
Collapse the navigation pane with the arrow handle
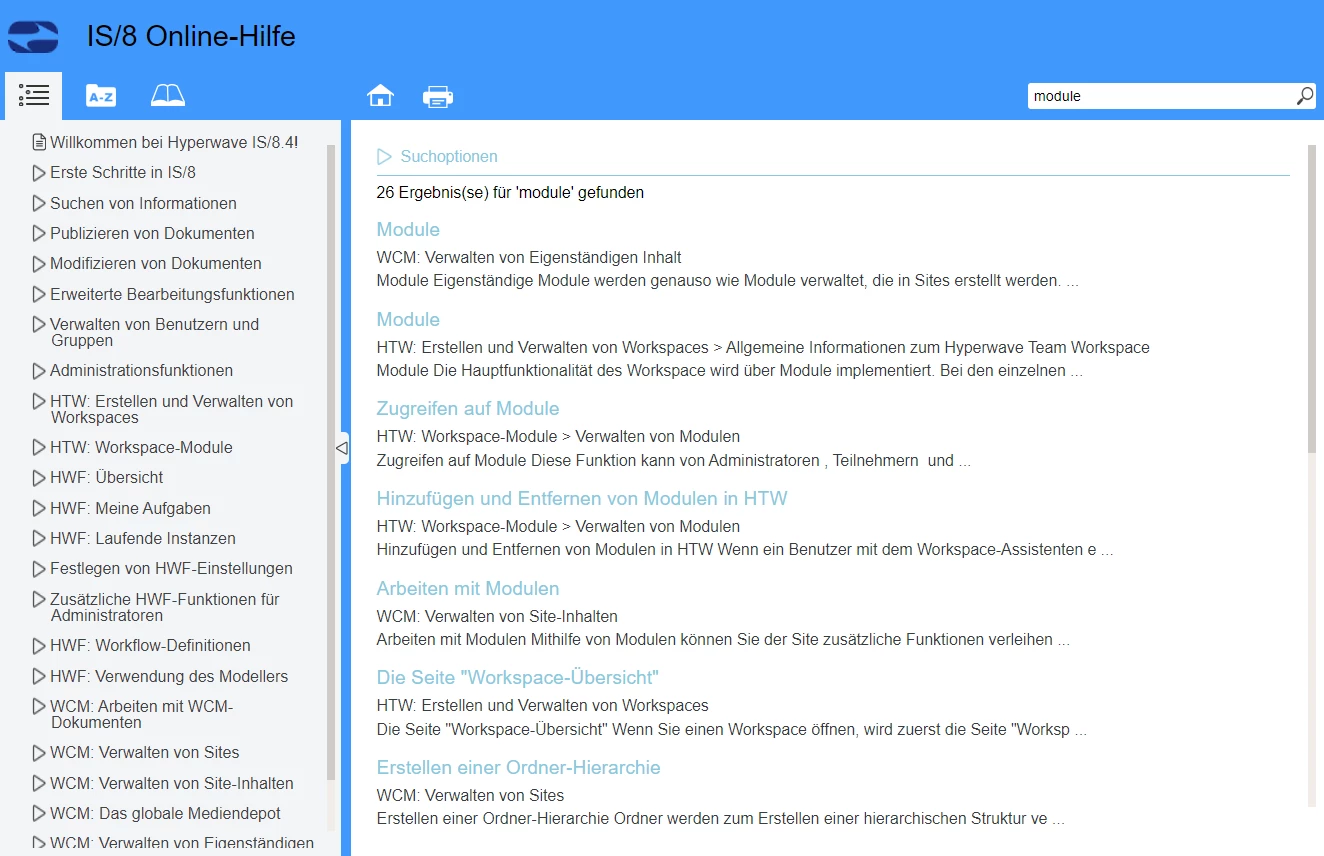tap(342, 448)
